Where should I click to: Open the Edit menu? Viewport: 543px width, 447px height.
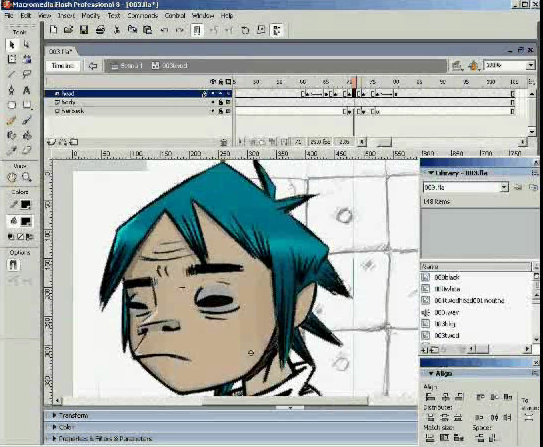pos(26,16)
